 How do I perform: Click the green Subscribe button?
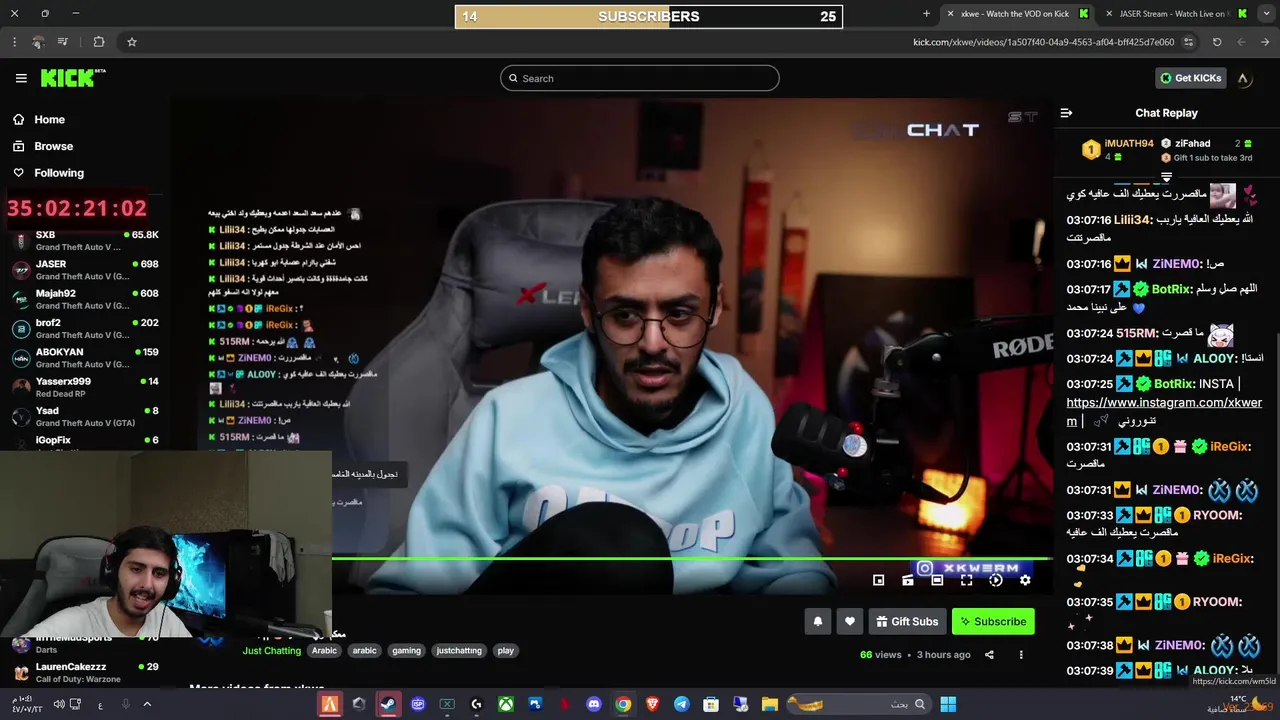pyautogui.click(x=993, y=621)
